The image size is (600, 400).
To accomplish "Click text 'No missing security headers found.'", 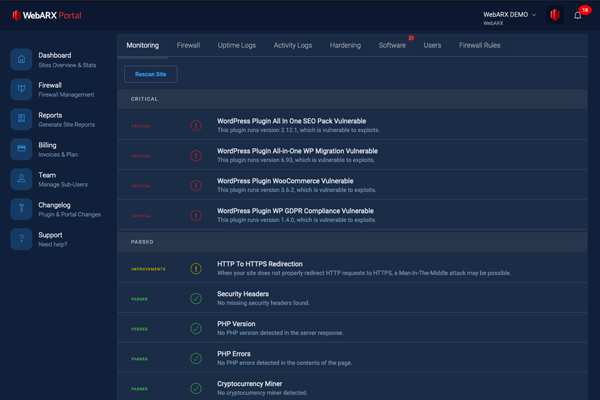I will click(263, 303).
